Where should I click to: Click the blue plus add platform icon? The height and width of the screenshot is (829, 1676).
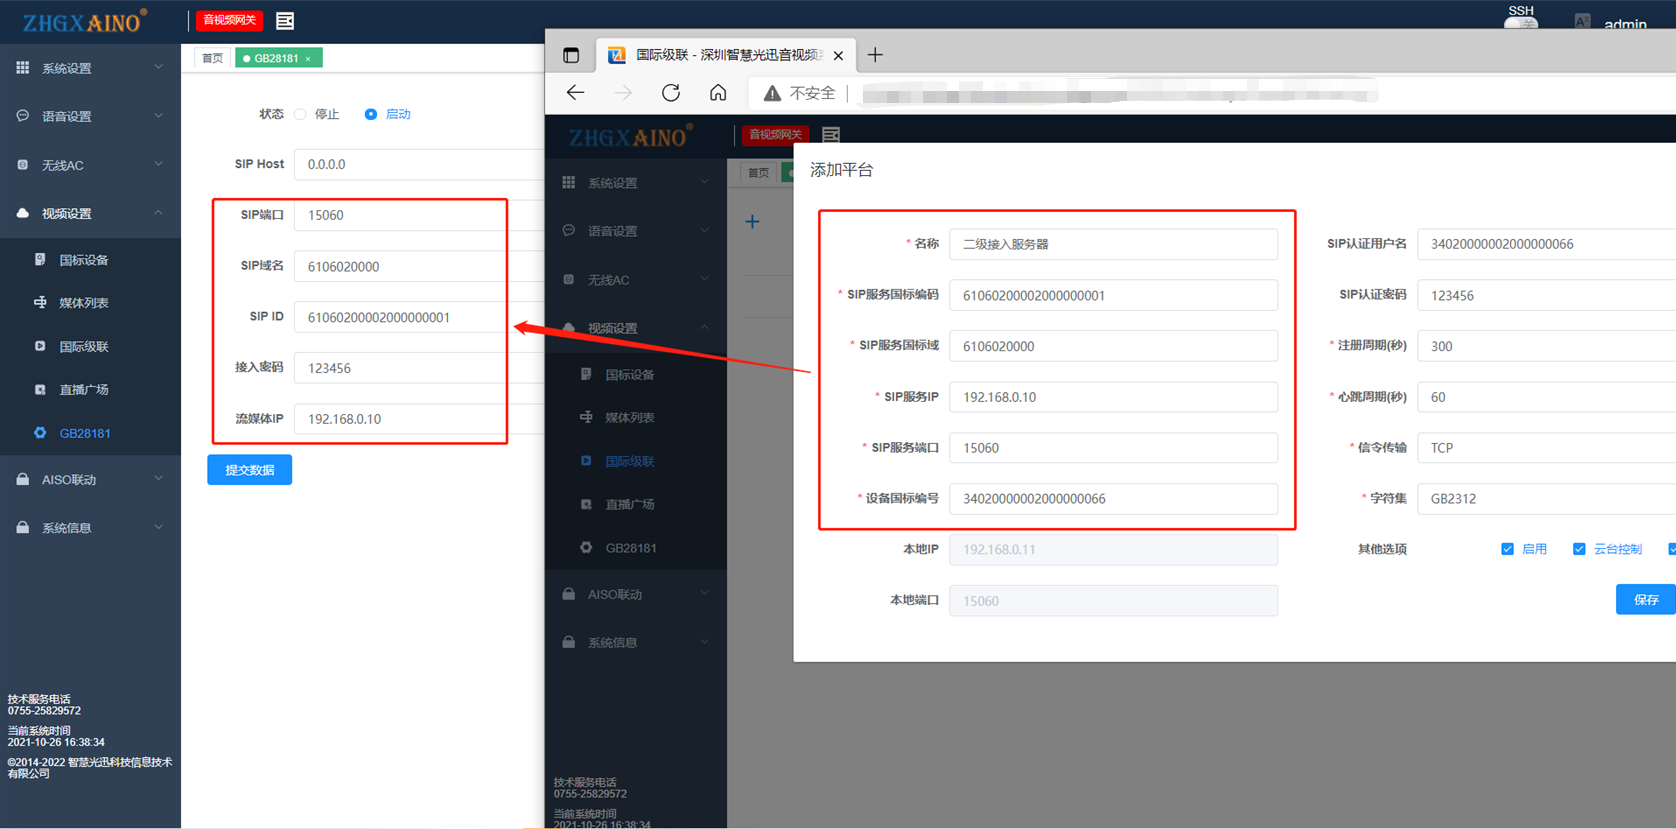pos(753,222)
